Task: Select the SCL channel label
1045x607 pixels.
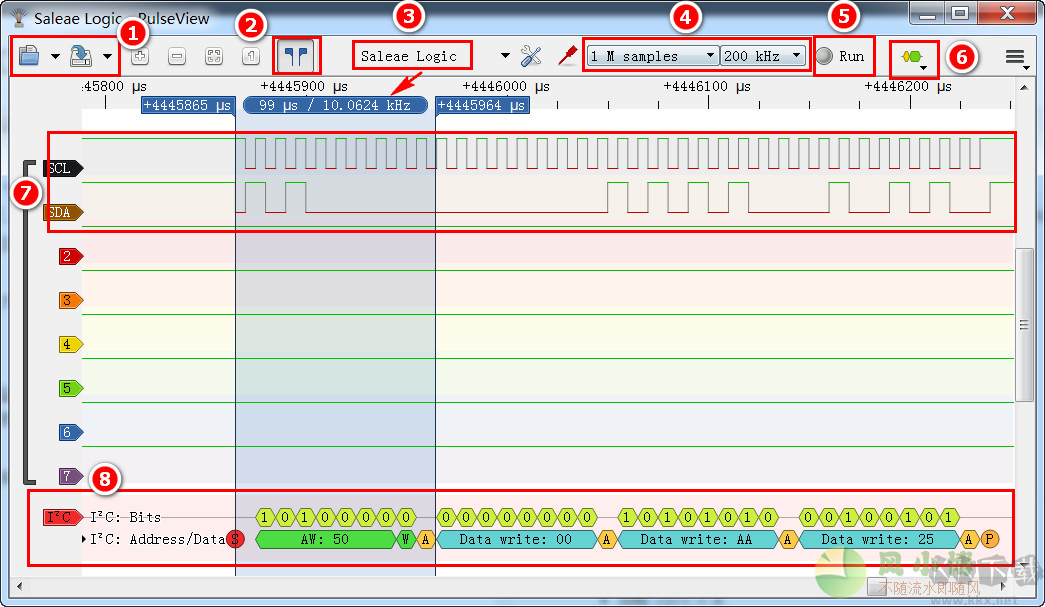Action: coord(62,168)
